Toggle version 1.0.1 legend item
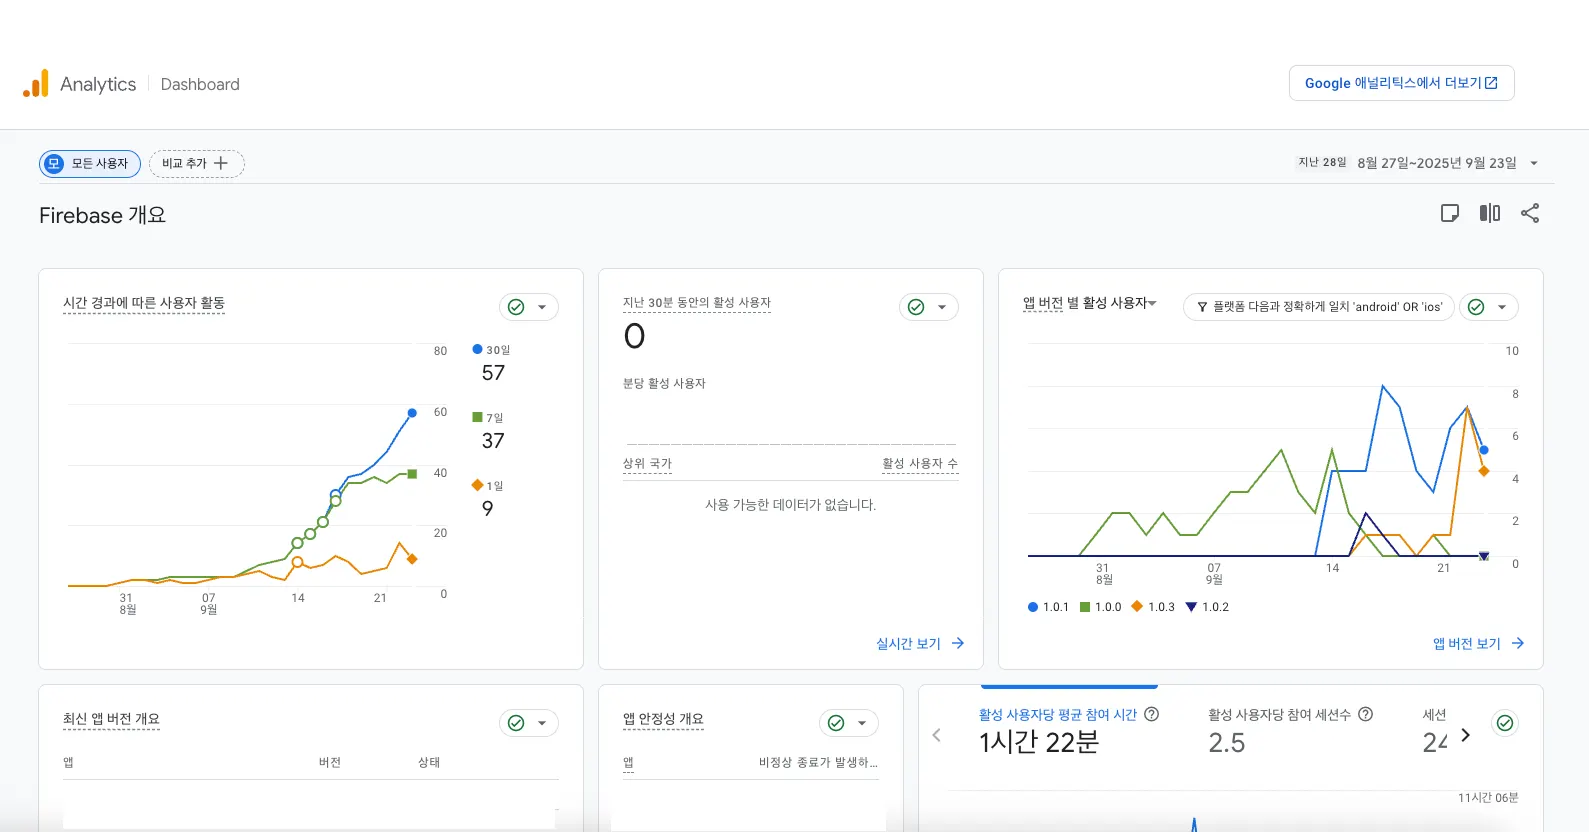This screenshot has width=1589, height=832. pyautogui.click(x=1048, y=607)
